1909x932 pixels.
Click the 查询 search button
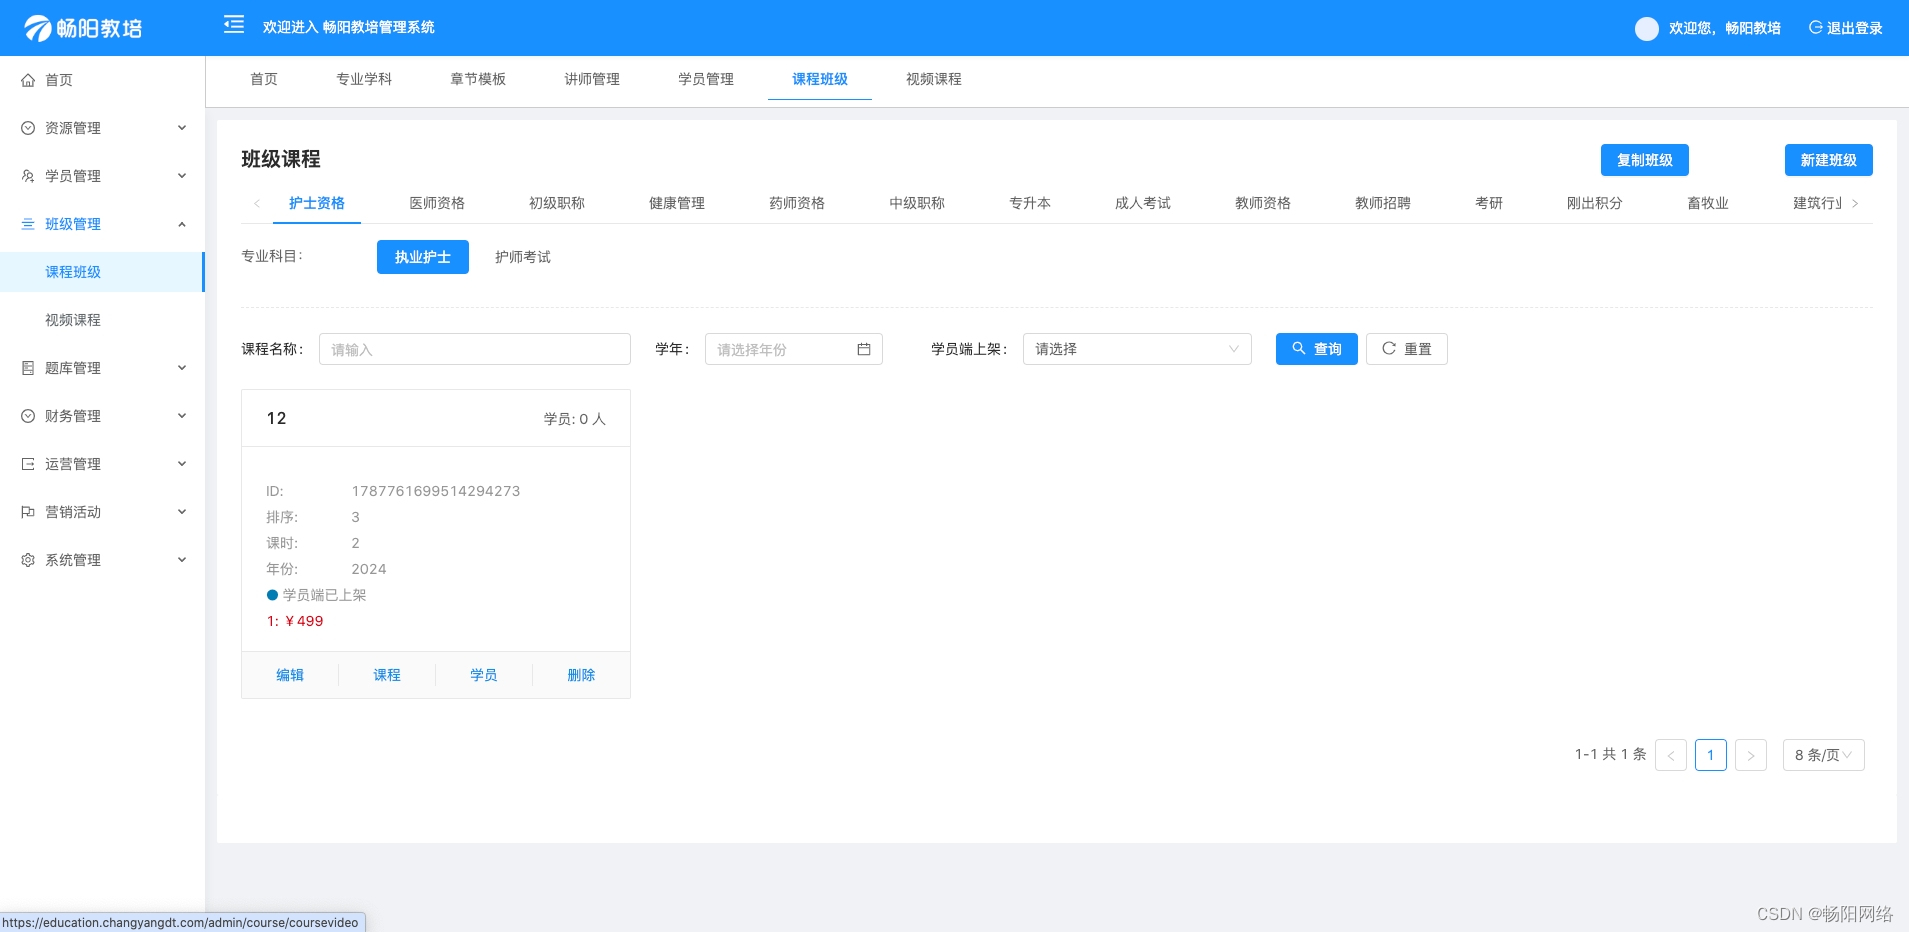pos(1317,349)
